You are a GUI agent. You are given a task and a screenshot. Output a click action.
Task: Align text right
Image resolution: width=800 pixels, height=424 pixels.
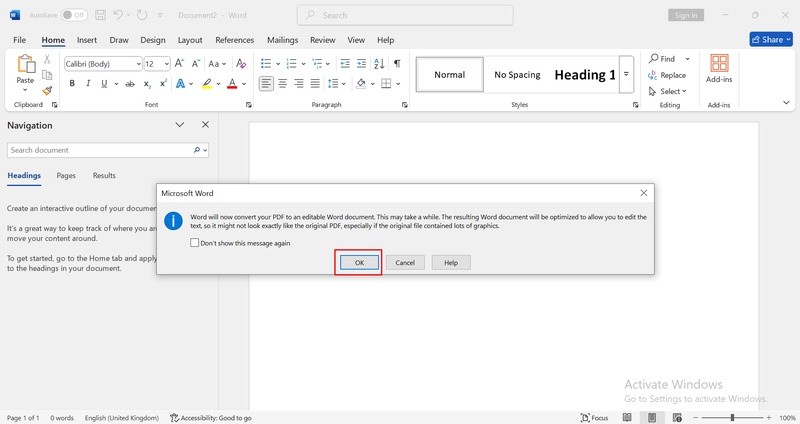299,83
